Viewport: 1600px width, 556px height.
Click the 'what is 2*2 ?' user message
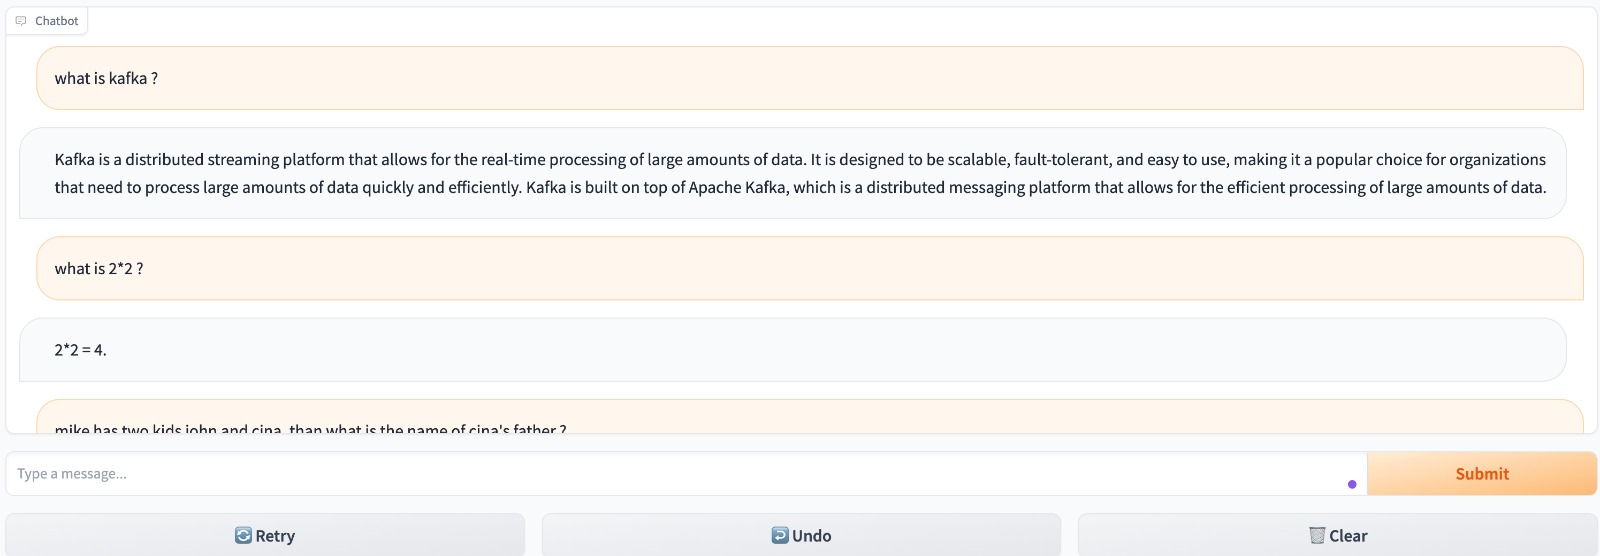(99, 269)
